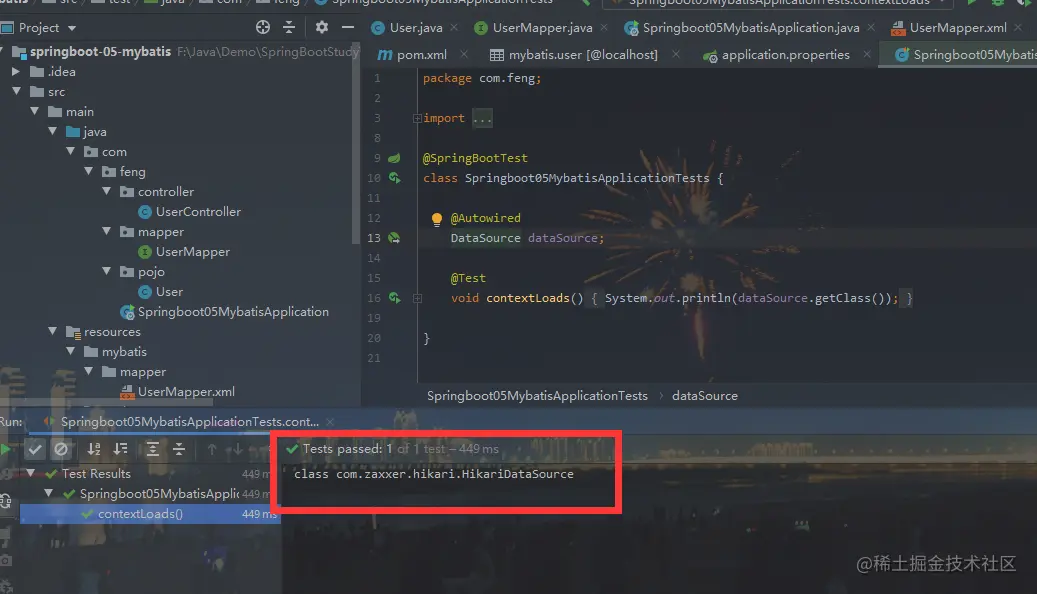
Task: Open Project panel settings gear
Action: tap(321, 27)
